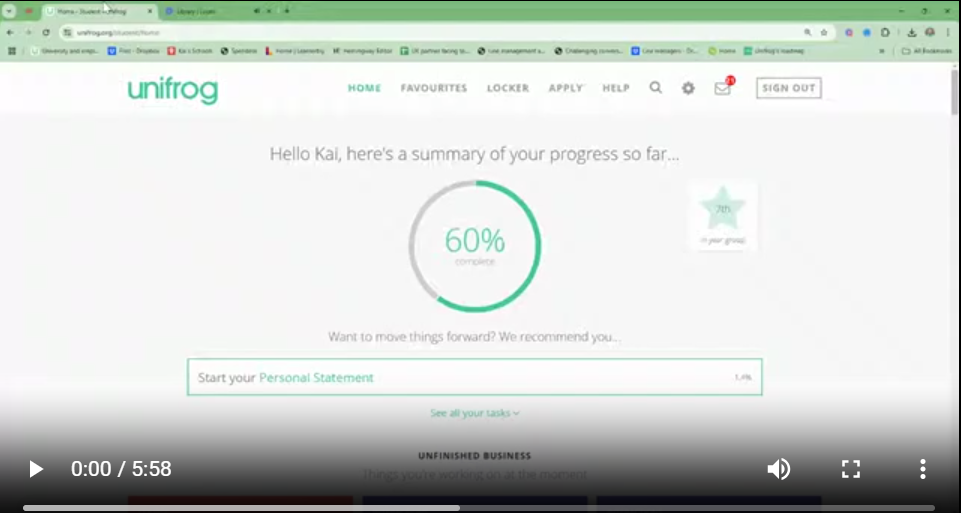Open browser profile avatar

930,32
